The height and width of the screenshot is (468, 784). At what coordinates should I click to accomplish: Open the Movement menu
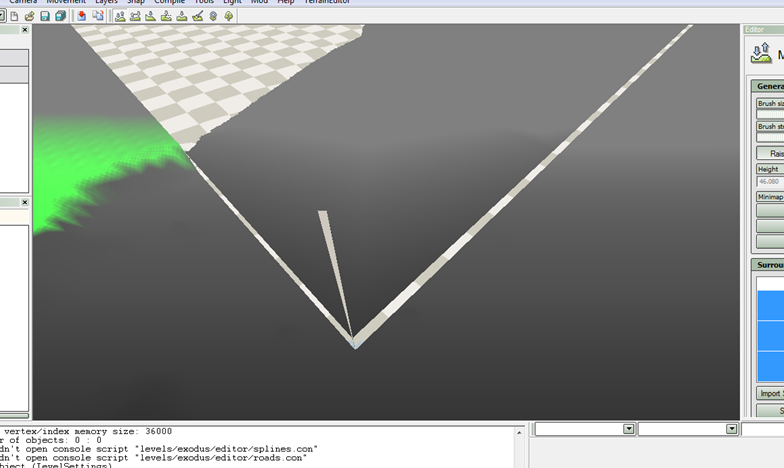coord(66,2)
